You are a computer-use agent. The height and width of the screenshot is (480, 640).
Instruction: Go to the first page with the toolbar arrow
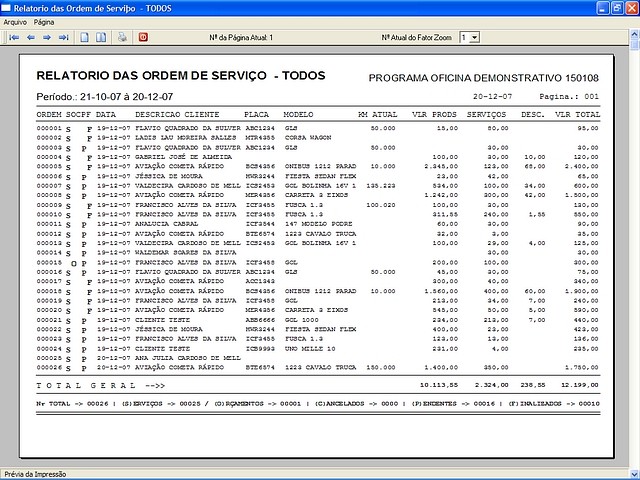click(x=14, y=38)
